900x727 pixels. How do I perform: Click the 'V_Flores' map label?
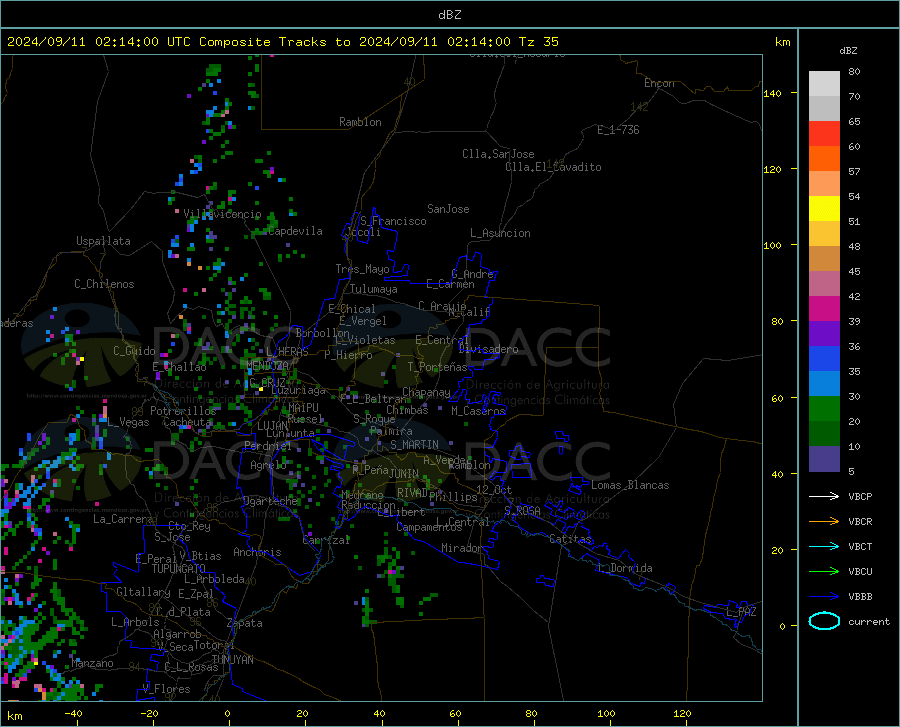click(166, 689)
